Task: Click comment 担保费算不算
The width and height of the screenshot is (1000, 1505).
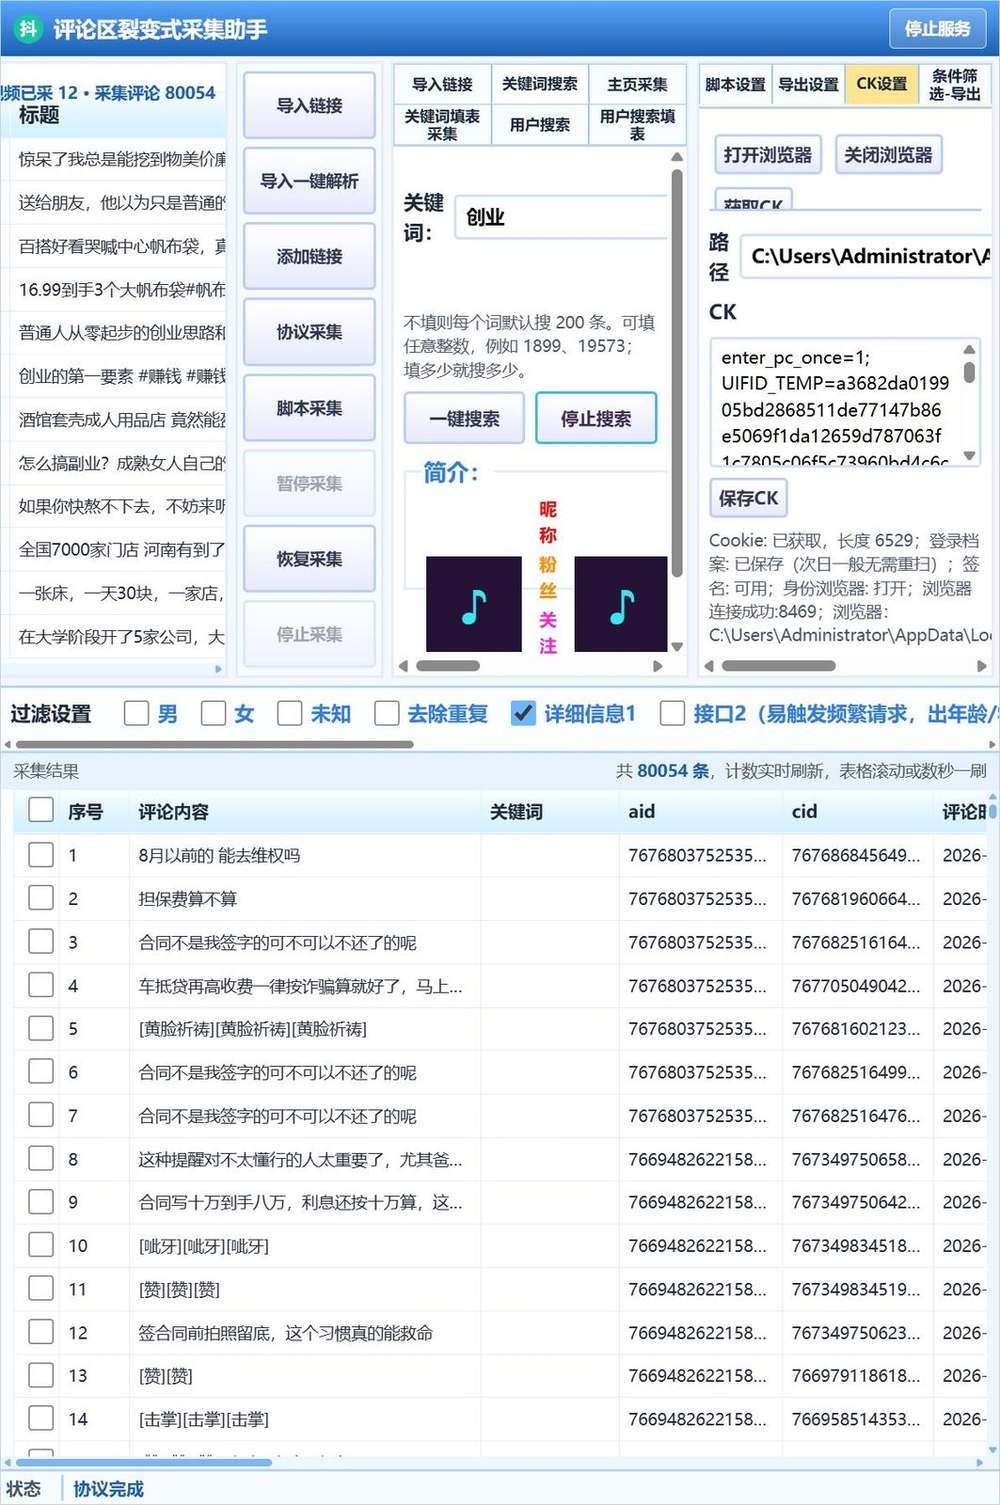Action: 188,899
